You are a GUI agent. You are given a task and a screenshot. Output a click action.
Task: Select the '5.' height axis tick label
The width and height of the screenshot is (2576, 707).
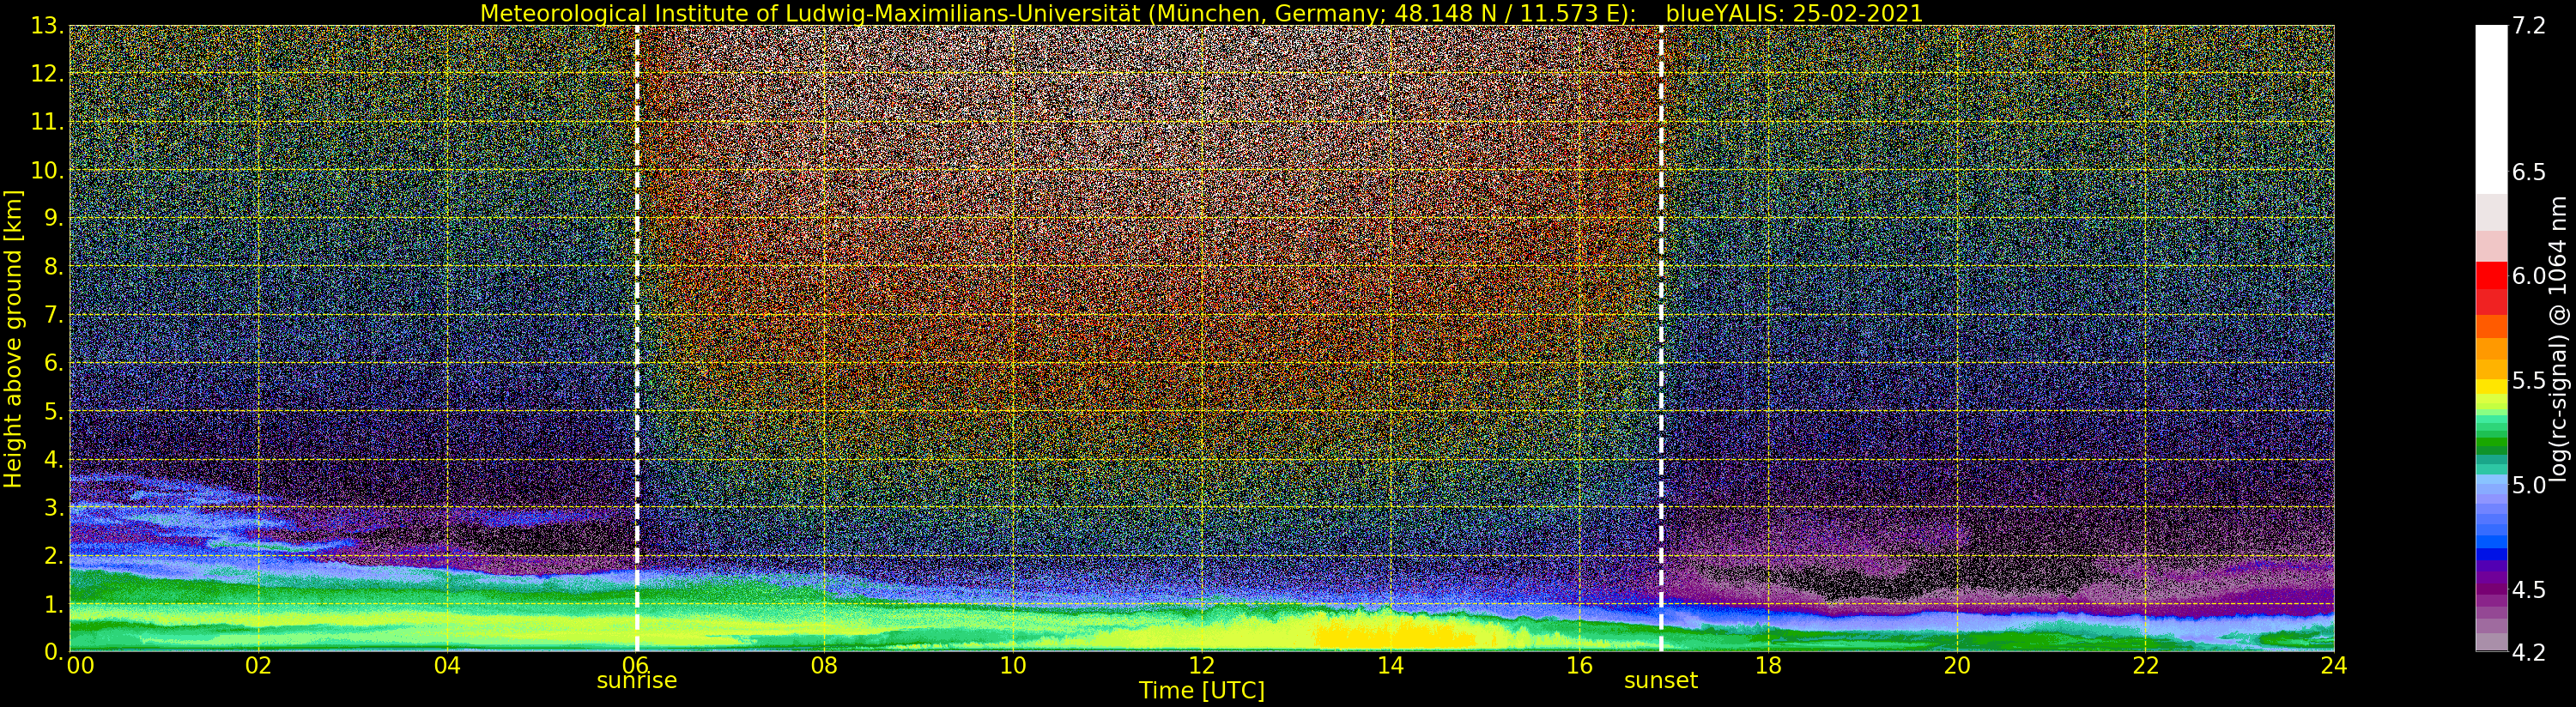pos(54,411)
